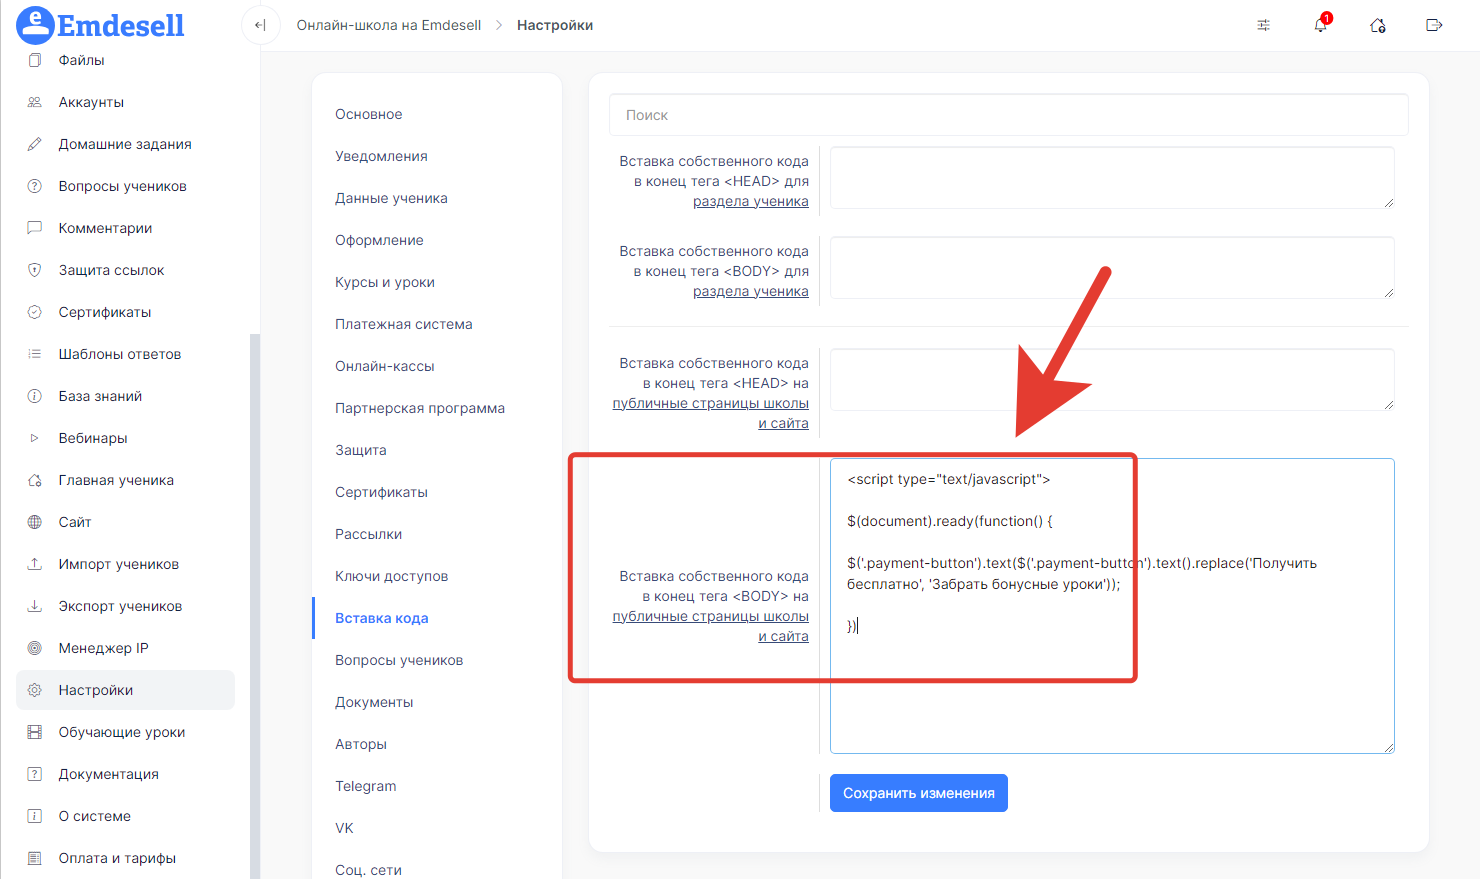Screen dimensions: 1480x879
Task: Click the home gear icon in header
Action: click(1377, 25)
